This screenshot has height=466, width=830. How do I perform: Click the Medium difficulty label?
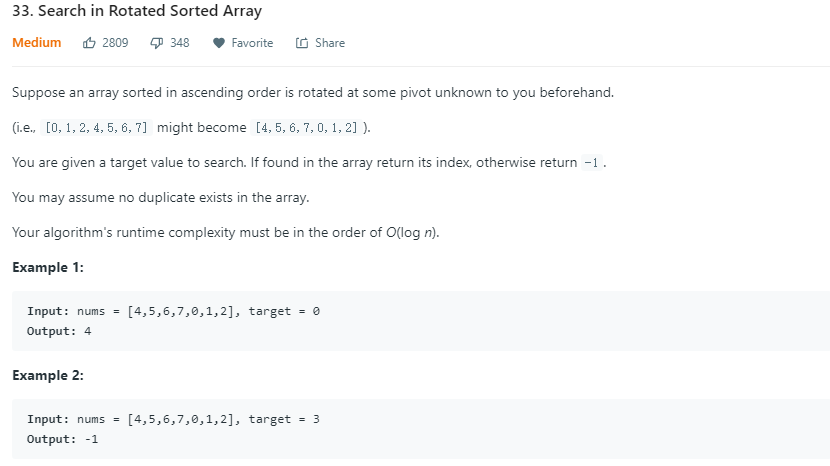tap(36, 43)
